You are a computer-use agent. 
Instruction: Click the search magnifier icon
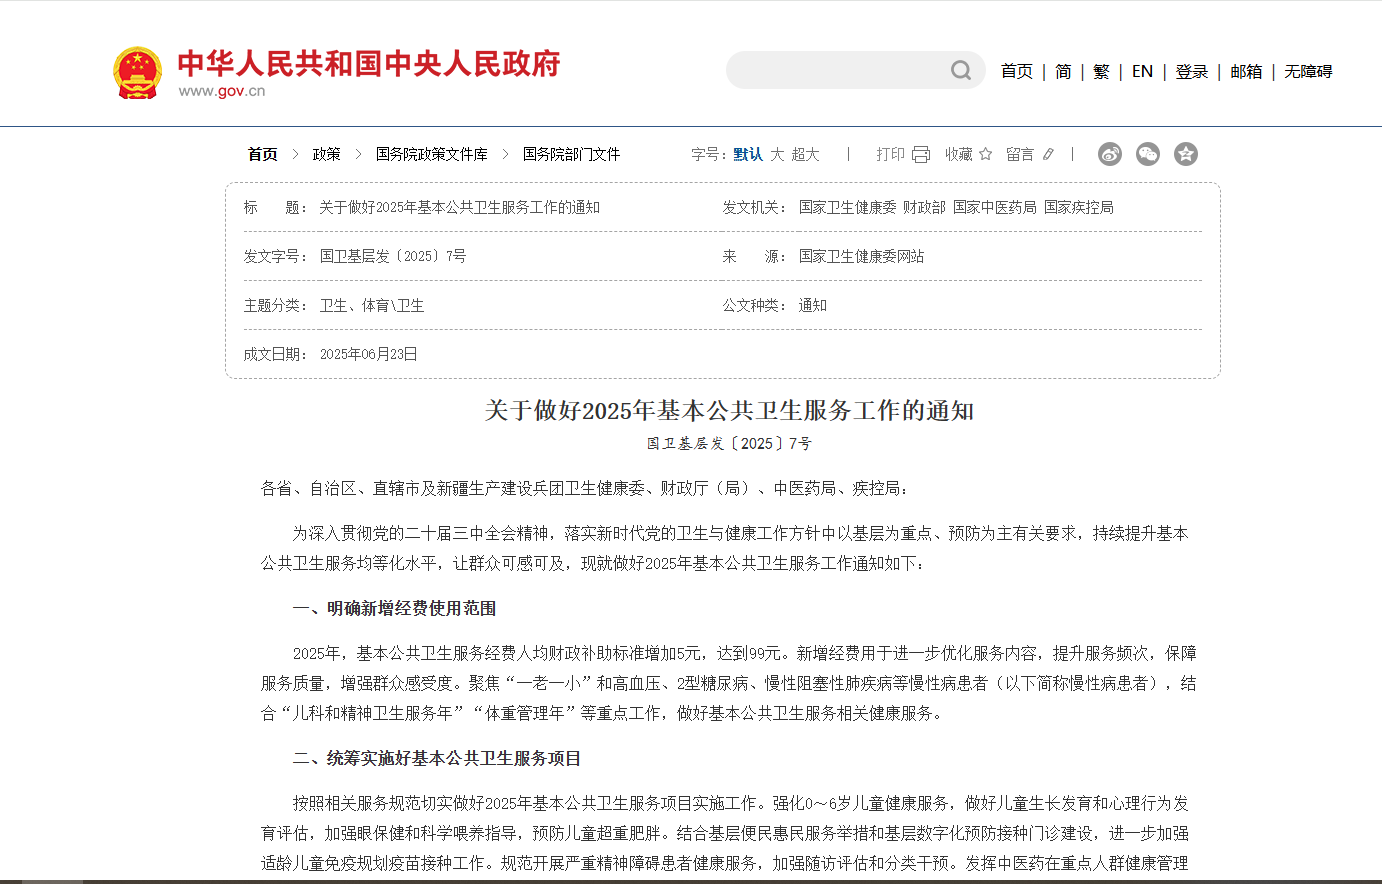[x=960, y=70]
